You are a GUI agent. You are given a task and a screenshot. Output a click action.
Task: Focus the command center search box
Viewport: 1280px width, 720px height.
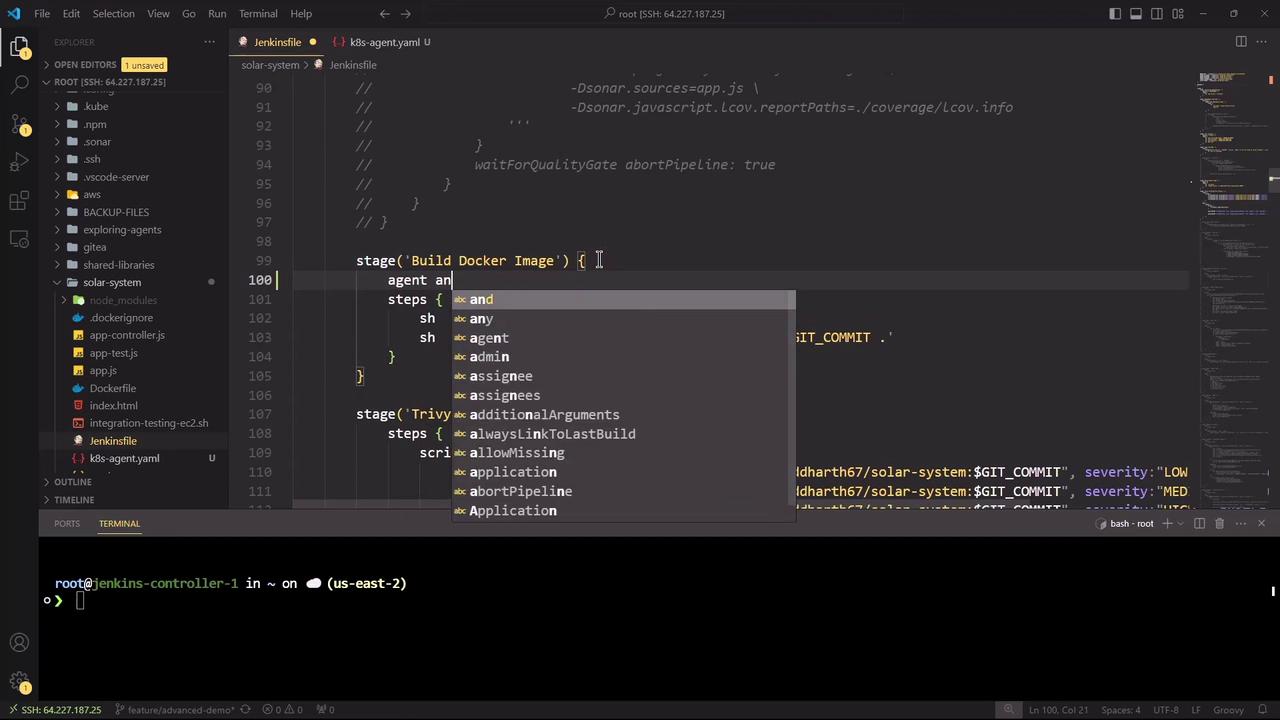pos(665,14)
